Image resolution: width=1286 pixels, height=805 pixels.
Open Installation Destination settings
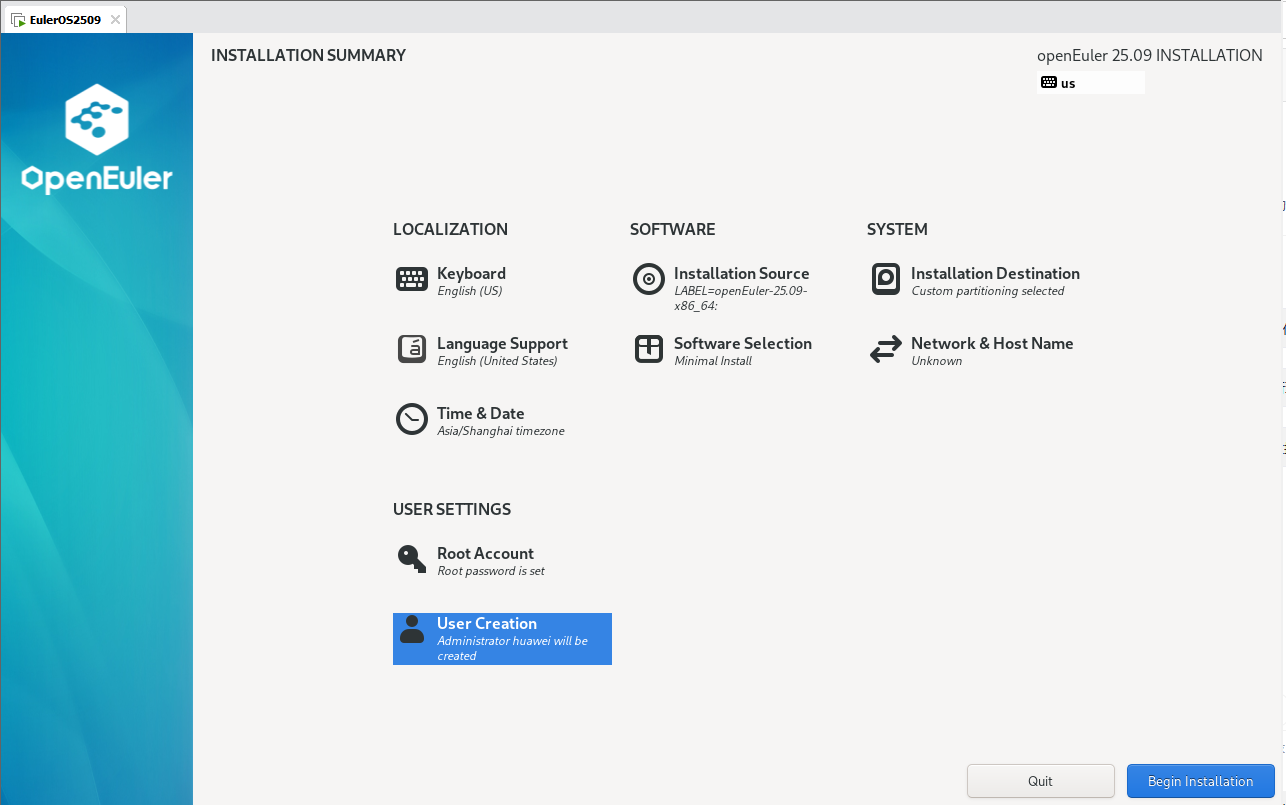tap(995, 273)
